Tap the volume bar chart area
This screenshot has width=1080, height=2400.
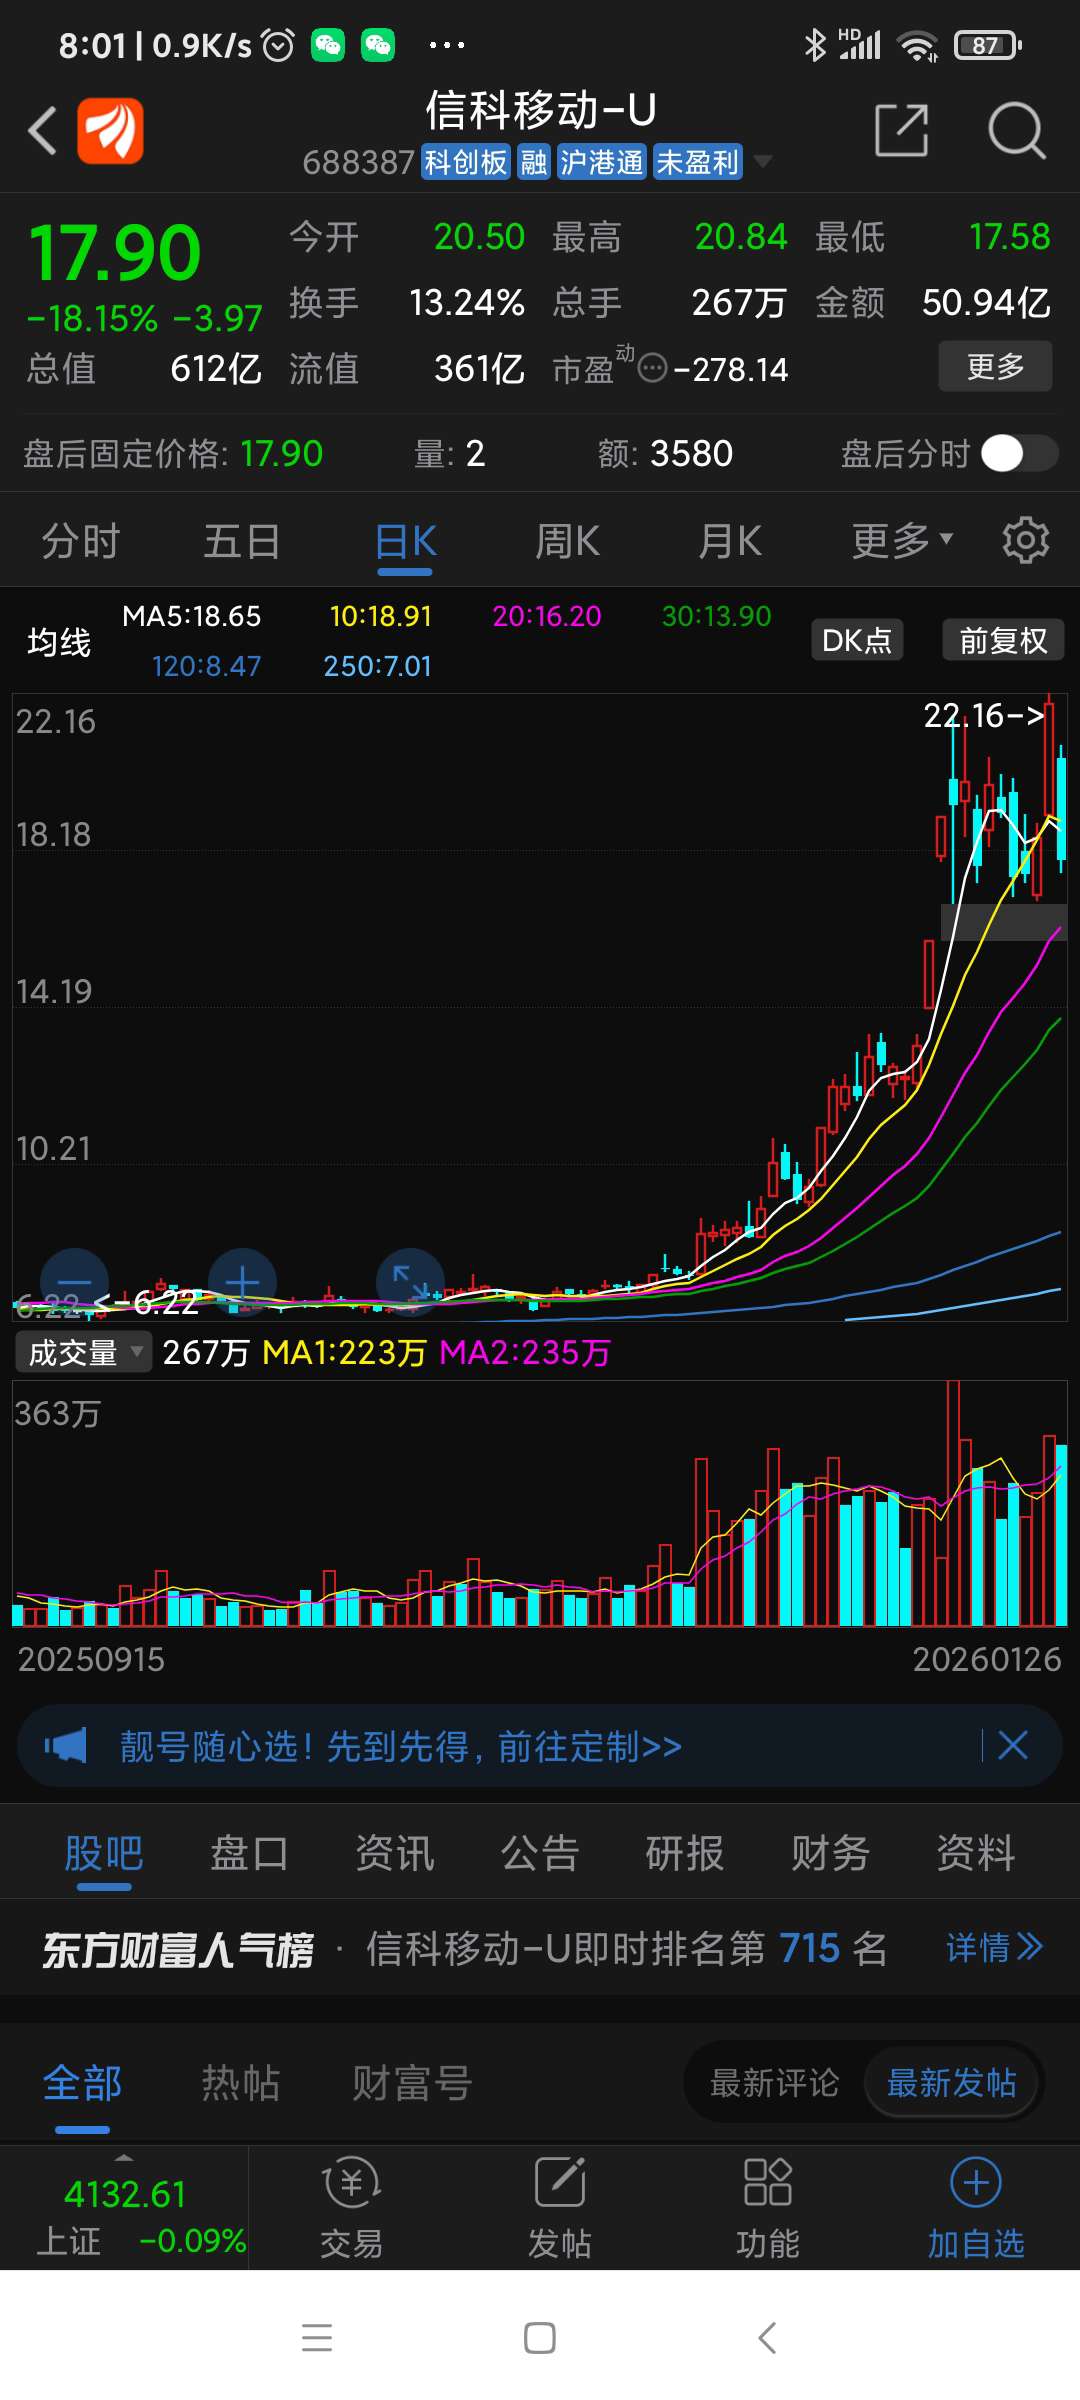tap(540, 1503)
